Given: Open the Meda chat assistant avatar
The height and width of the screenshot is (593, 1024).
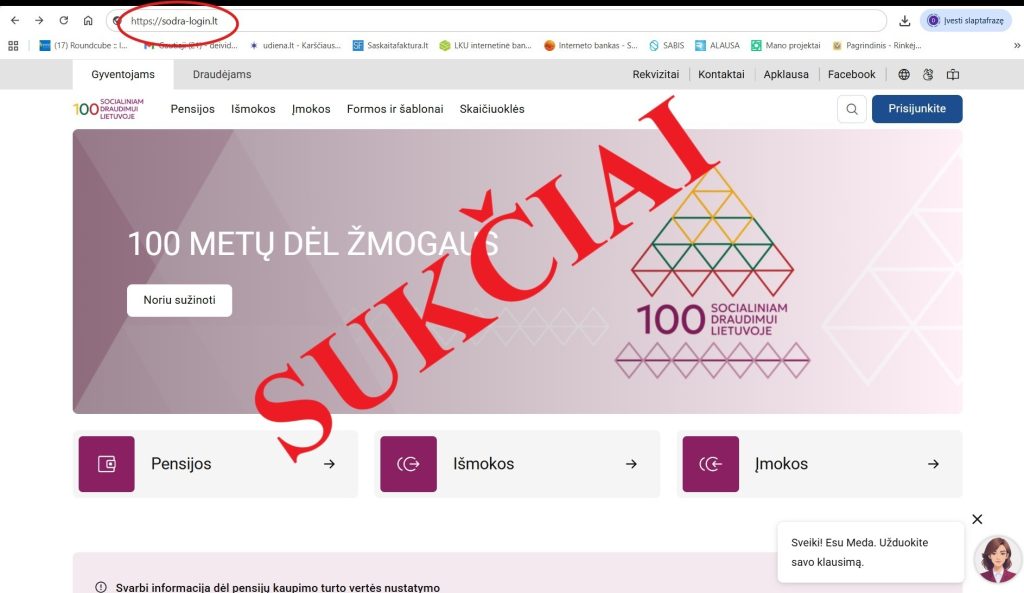Looking at the screenshot, I should [997, 559].
